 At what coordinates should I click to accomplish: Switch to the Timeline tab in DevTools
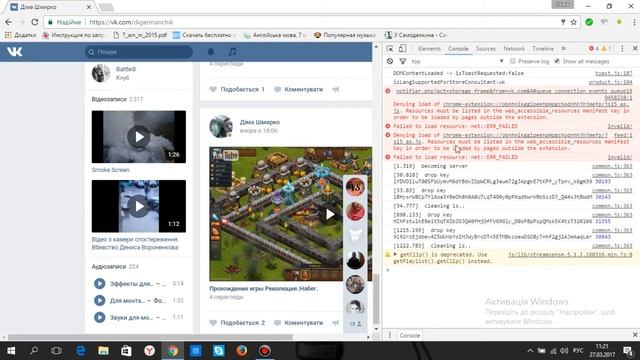click(543, 49)
